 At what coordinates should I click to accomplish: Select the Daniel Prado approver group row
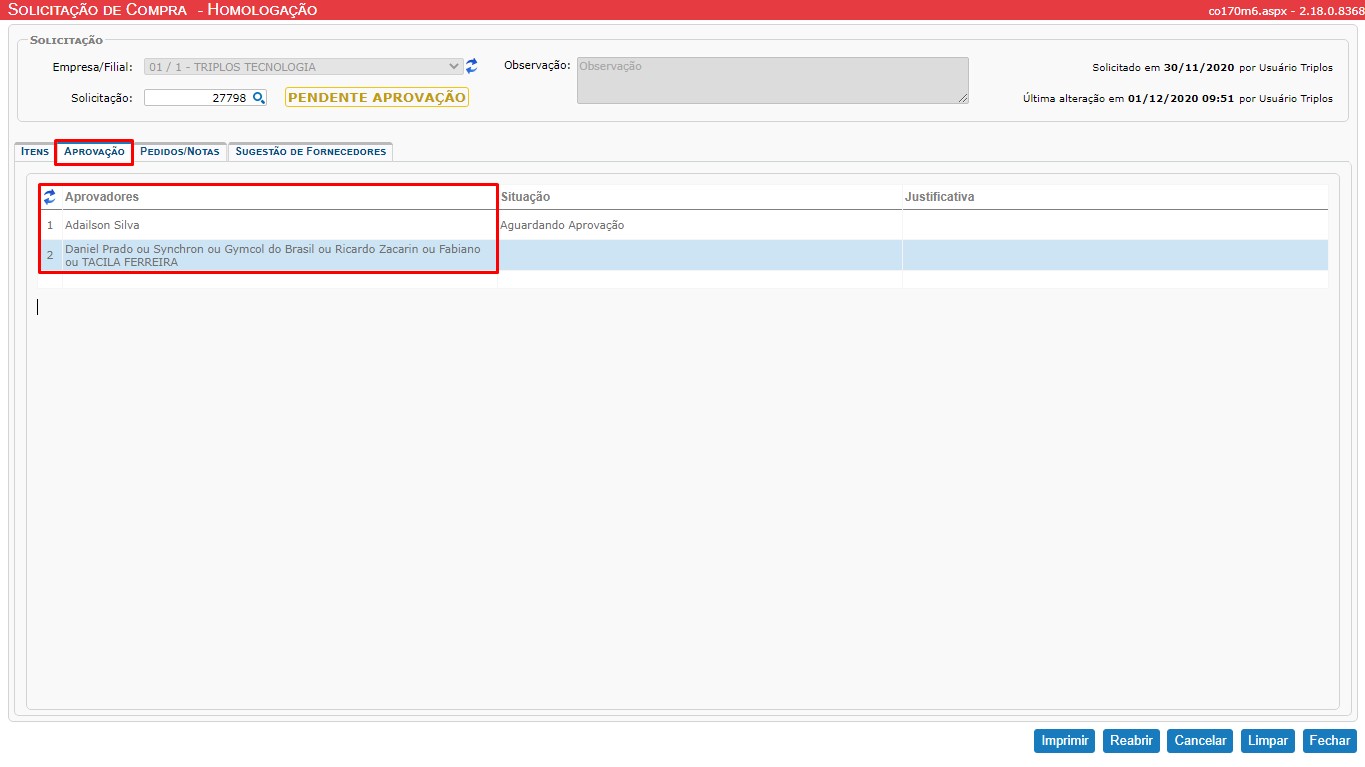(x=683, y=255)
